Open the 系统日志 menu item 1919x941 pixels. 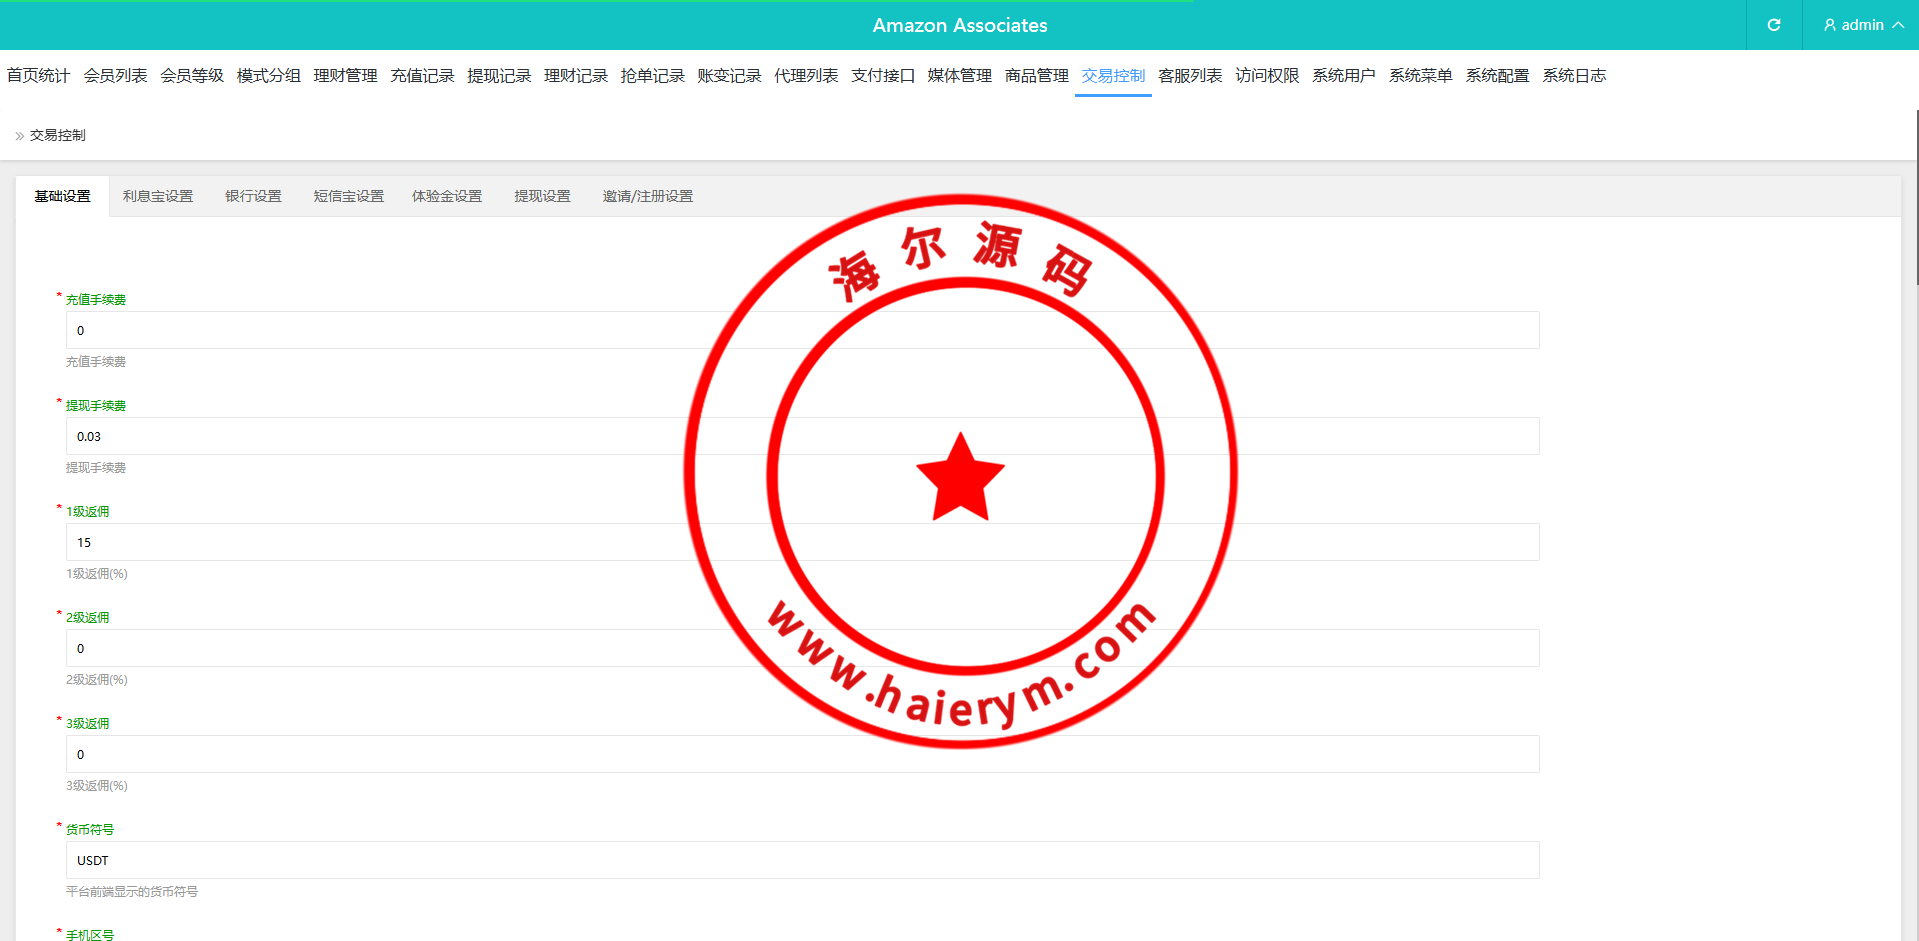tap(1574, 76)
